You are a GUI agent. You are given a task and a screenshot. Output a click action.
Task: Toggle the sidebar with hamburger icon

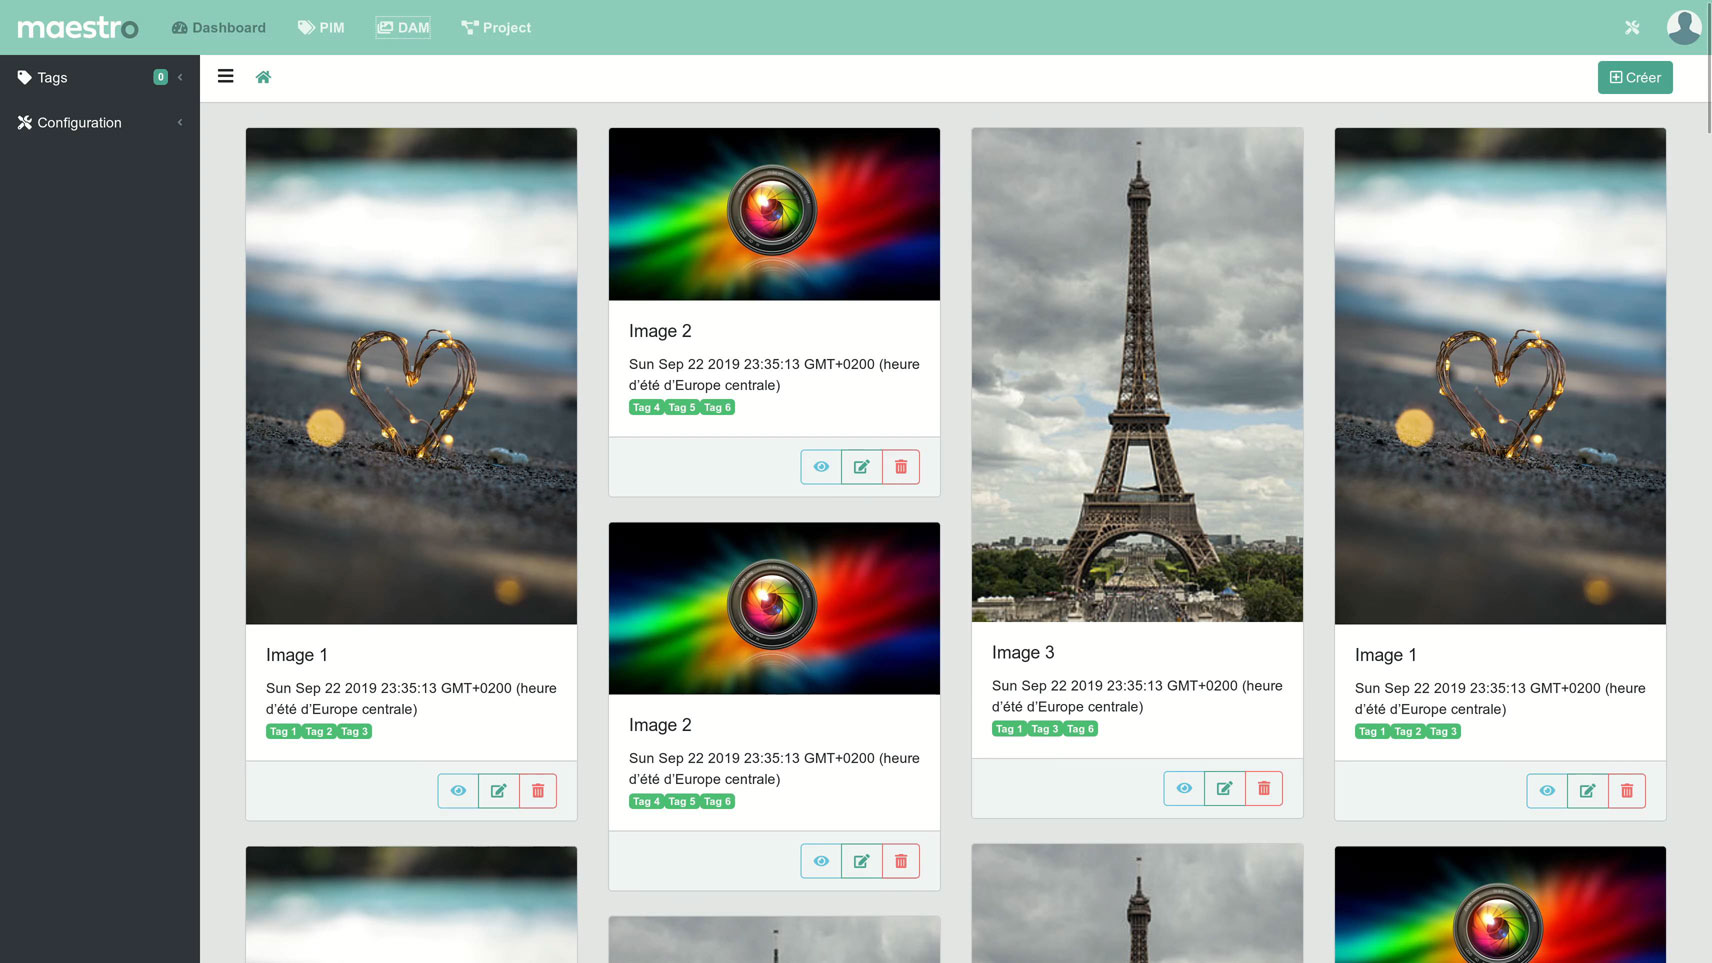[226, 76]
